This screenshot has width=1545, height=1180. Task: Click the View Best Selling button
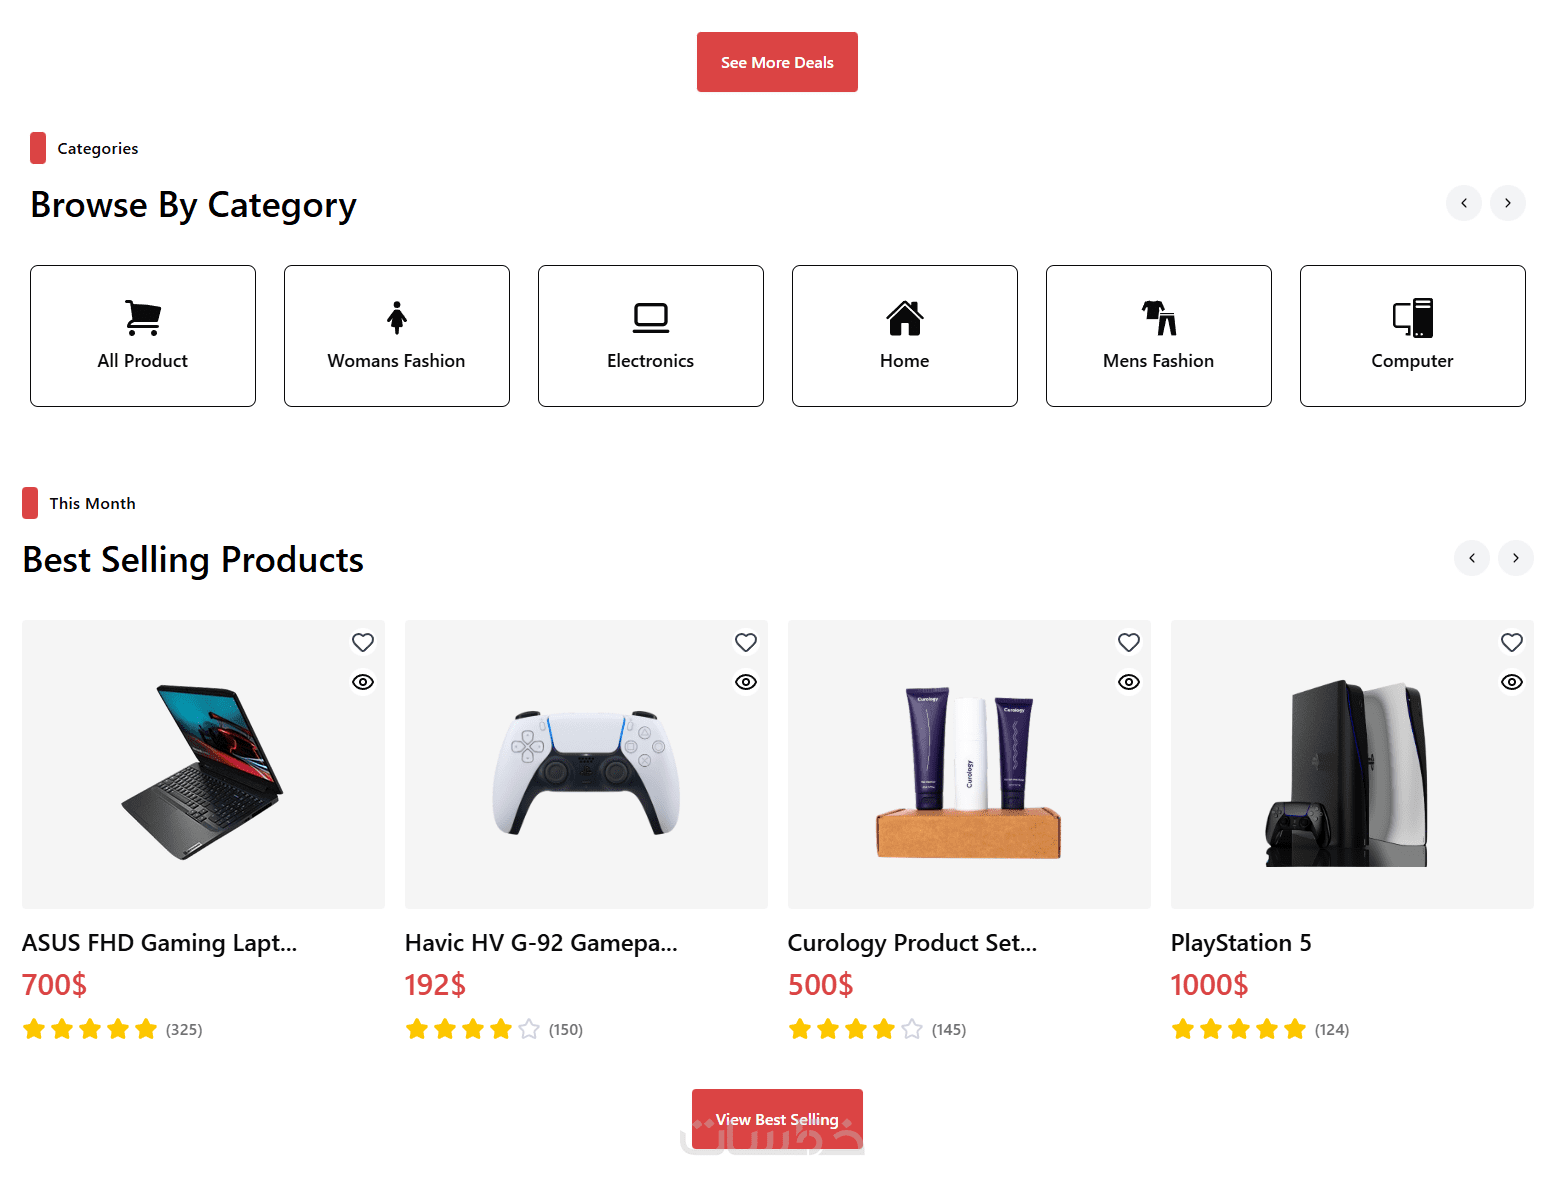(x=777, y=1119)
